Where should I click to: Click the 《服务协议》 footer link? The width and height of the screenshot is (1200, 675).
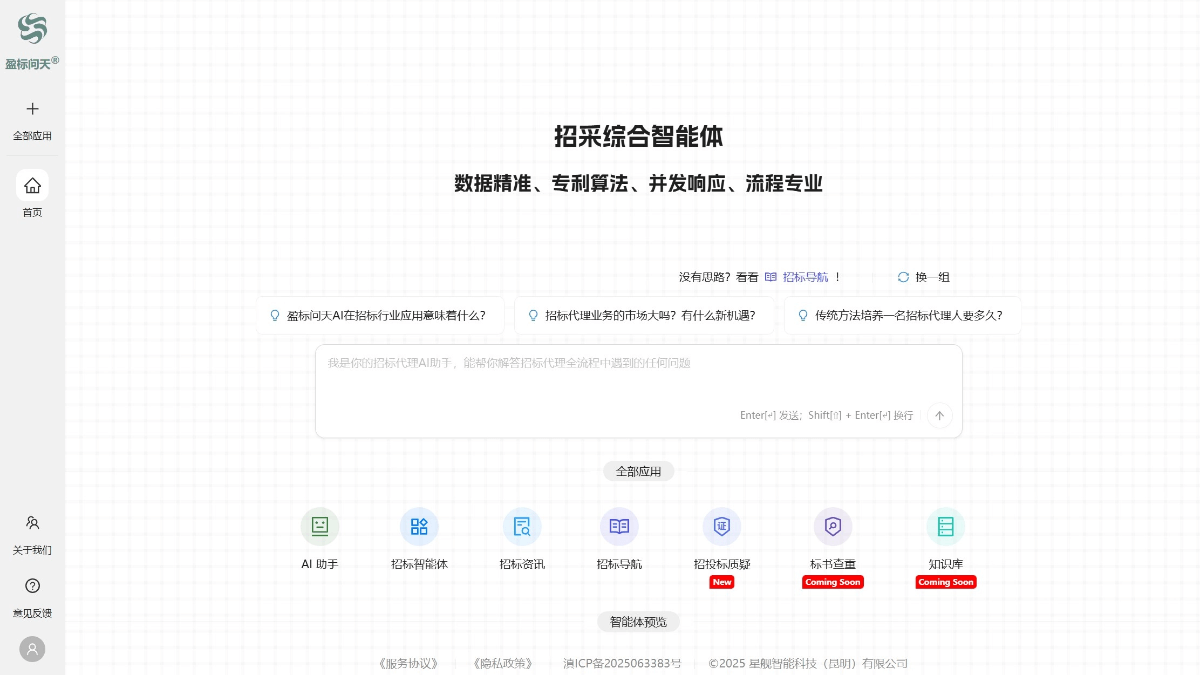[406, 663]
